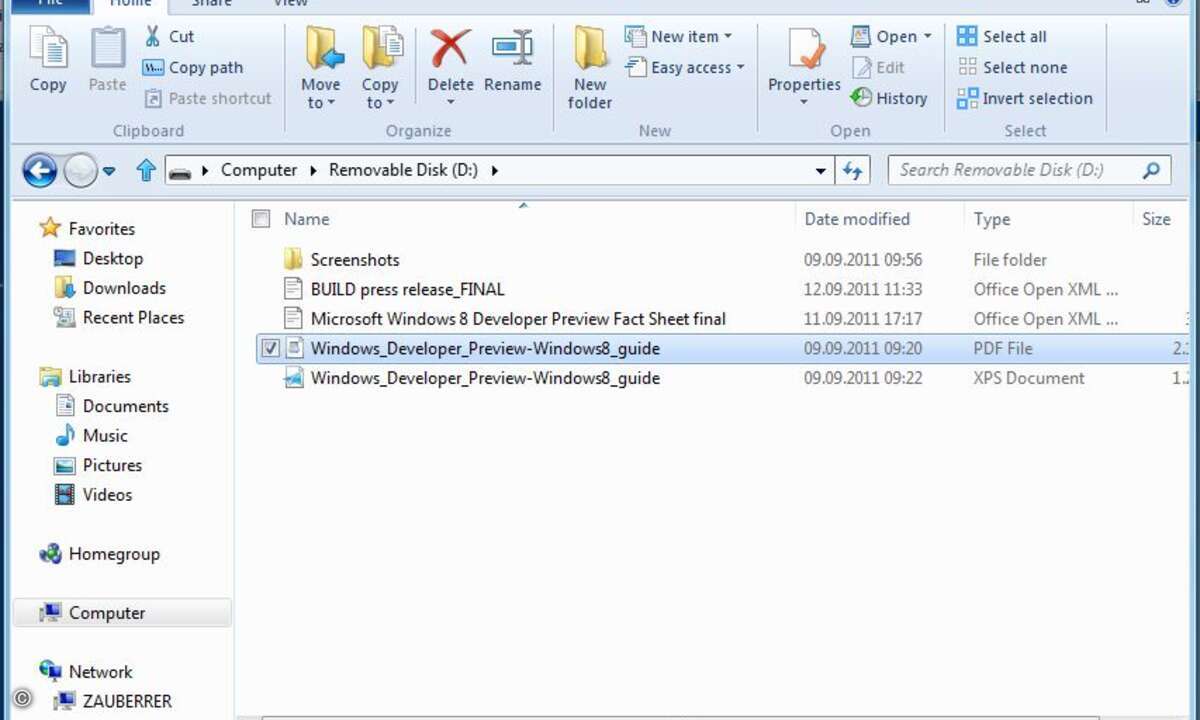
Task: Click Computer in address breadcrumb
Action: [x=259, y=170]
